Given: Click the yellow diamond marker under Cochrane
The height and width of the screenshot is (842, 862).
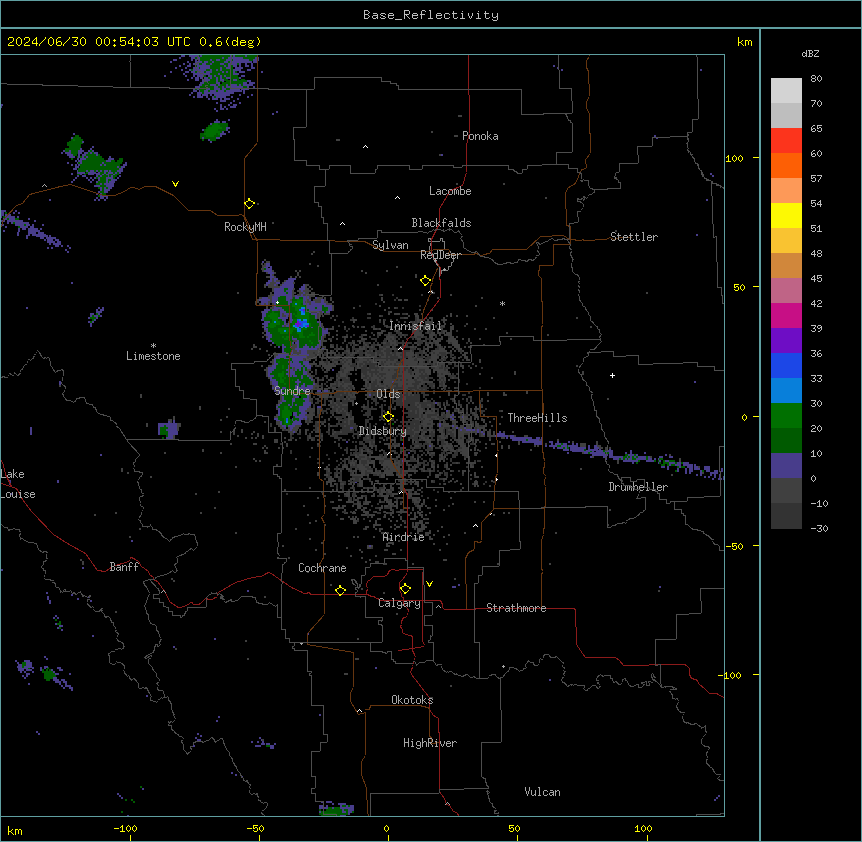Looking at the screenshot, I should click(x=340, y=590).
